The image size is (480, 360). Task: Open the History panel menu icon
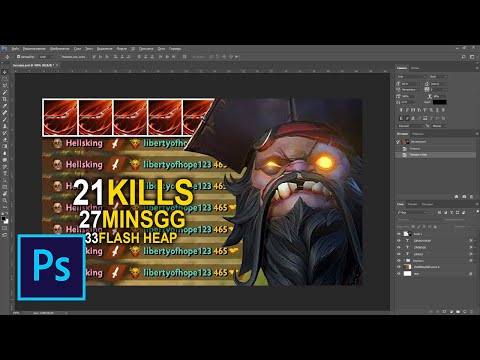(477, 134)
